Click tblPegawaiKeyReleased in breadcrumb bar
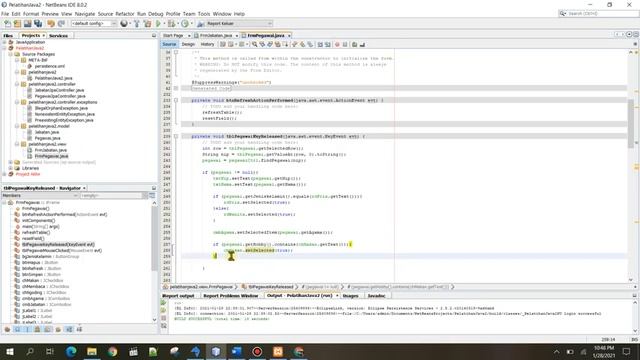This screenshot has width=640, height=360. click(271, 287)
